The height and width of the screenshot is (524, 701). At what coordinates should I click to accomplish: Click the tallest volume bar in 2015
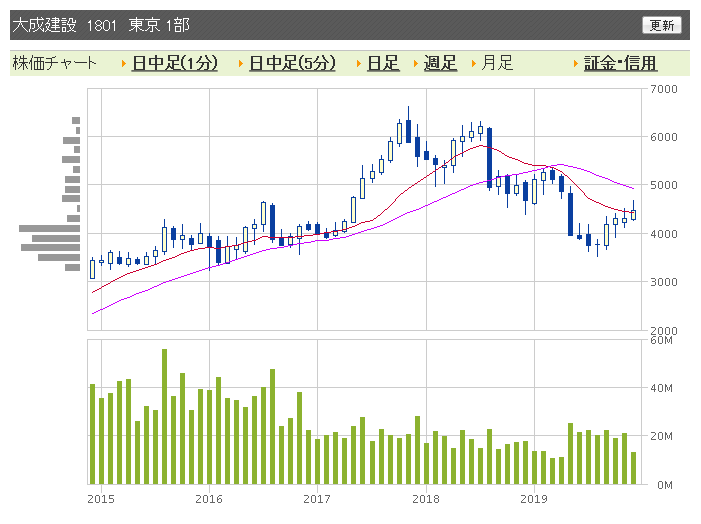pyautogui.click(x=165, y=417)
